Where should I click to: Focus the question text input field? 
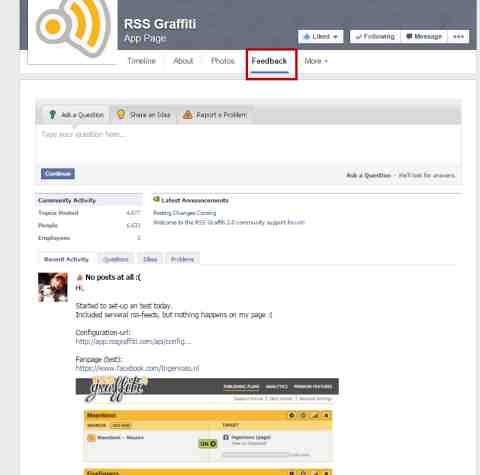tap(248, 144)
